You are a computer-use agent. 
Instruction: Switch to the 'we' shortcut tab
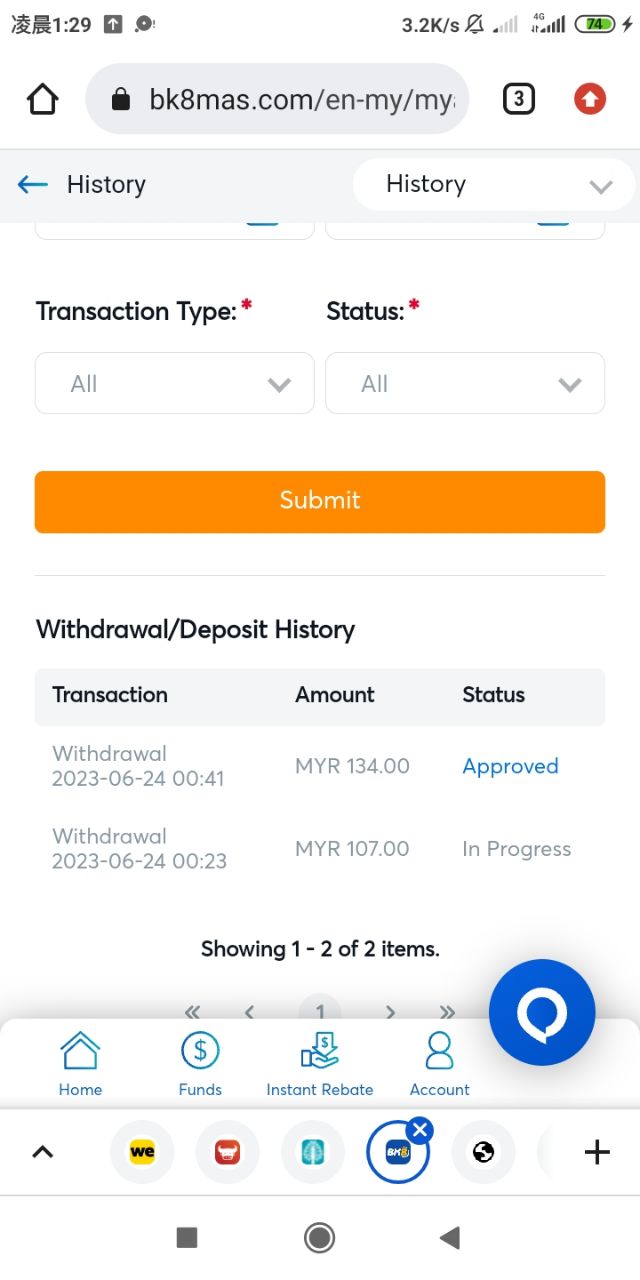coord(142,1152)
